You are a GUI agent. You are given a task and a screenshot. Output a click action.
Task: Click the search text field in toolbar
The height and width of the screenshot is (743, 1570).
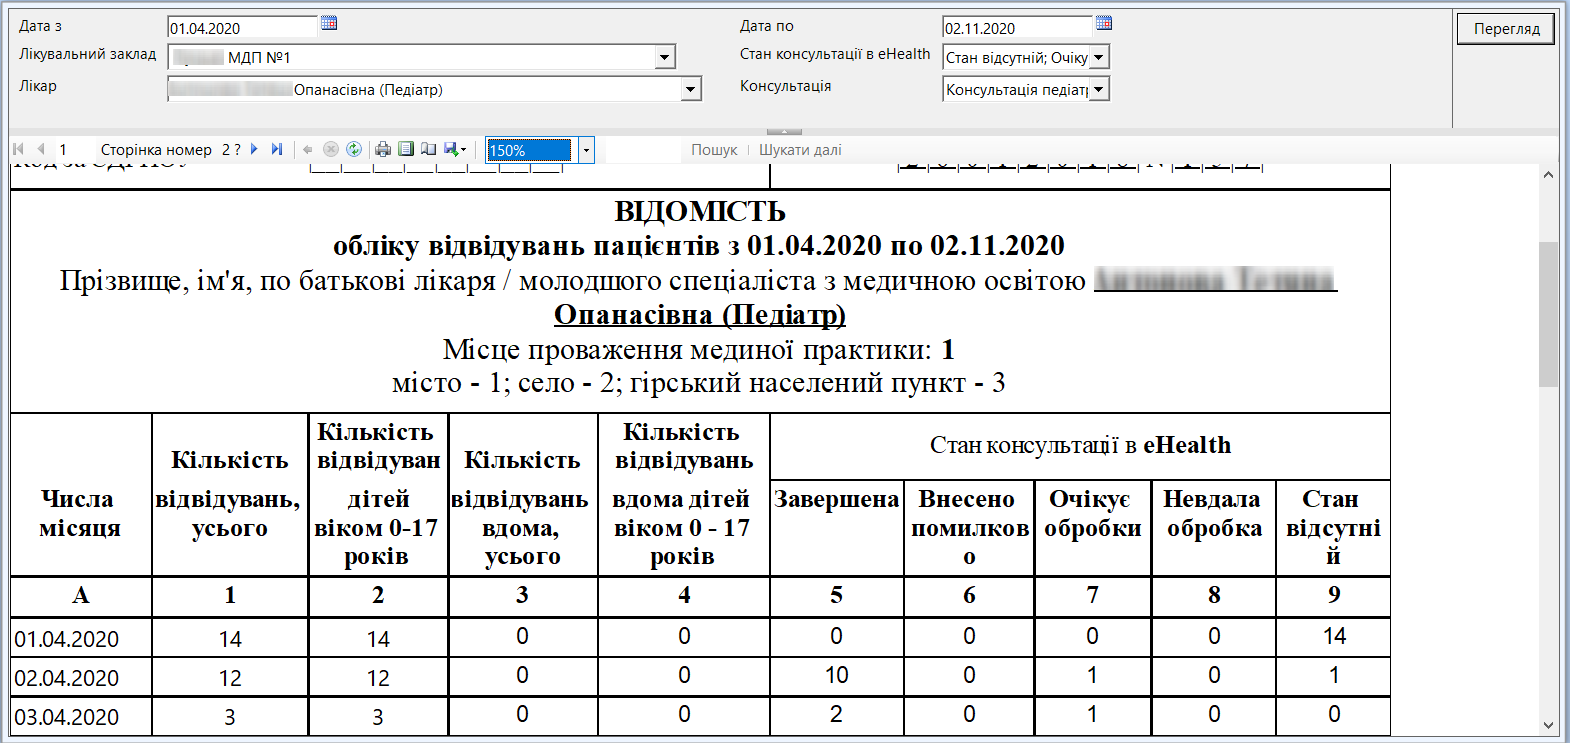pyautogui.click(x=642, y=150)
